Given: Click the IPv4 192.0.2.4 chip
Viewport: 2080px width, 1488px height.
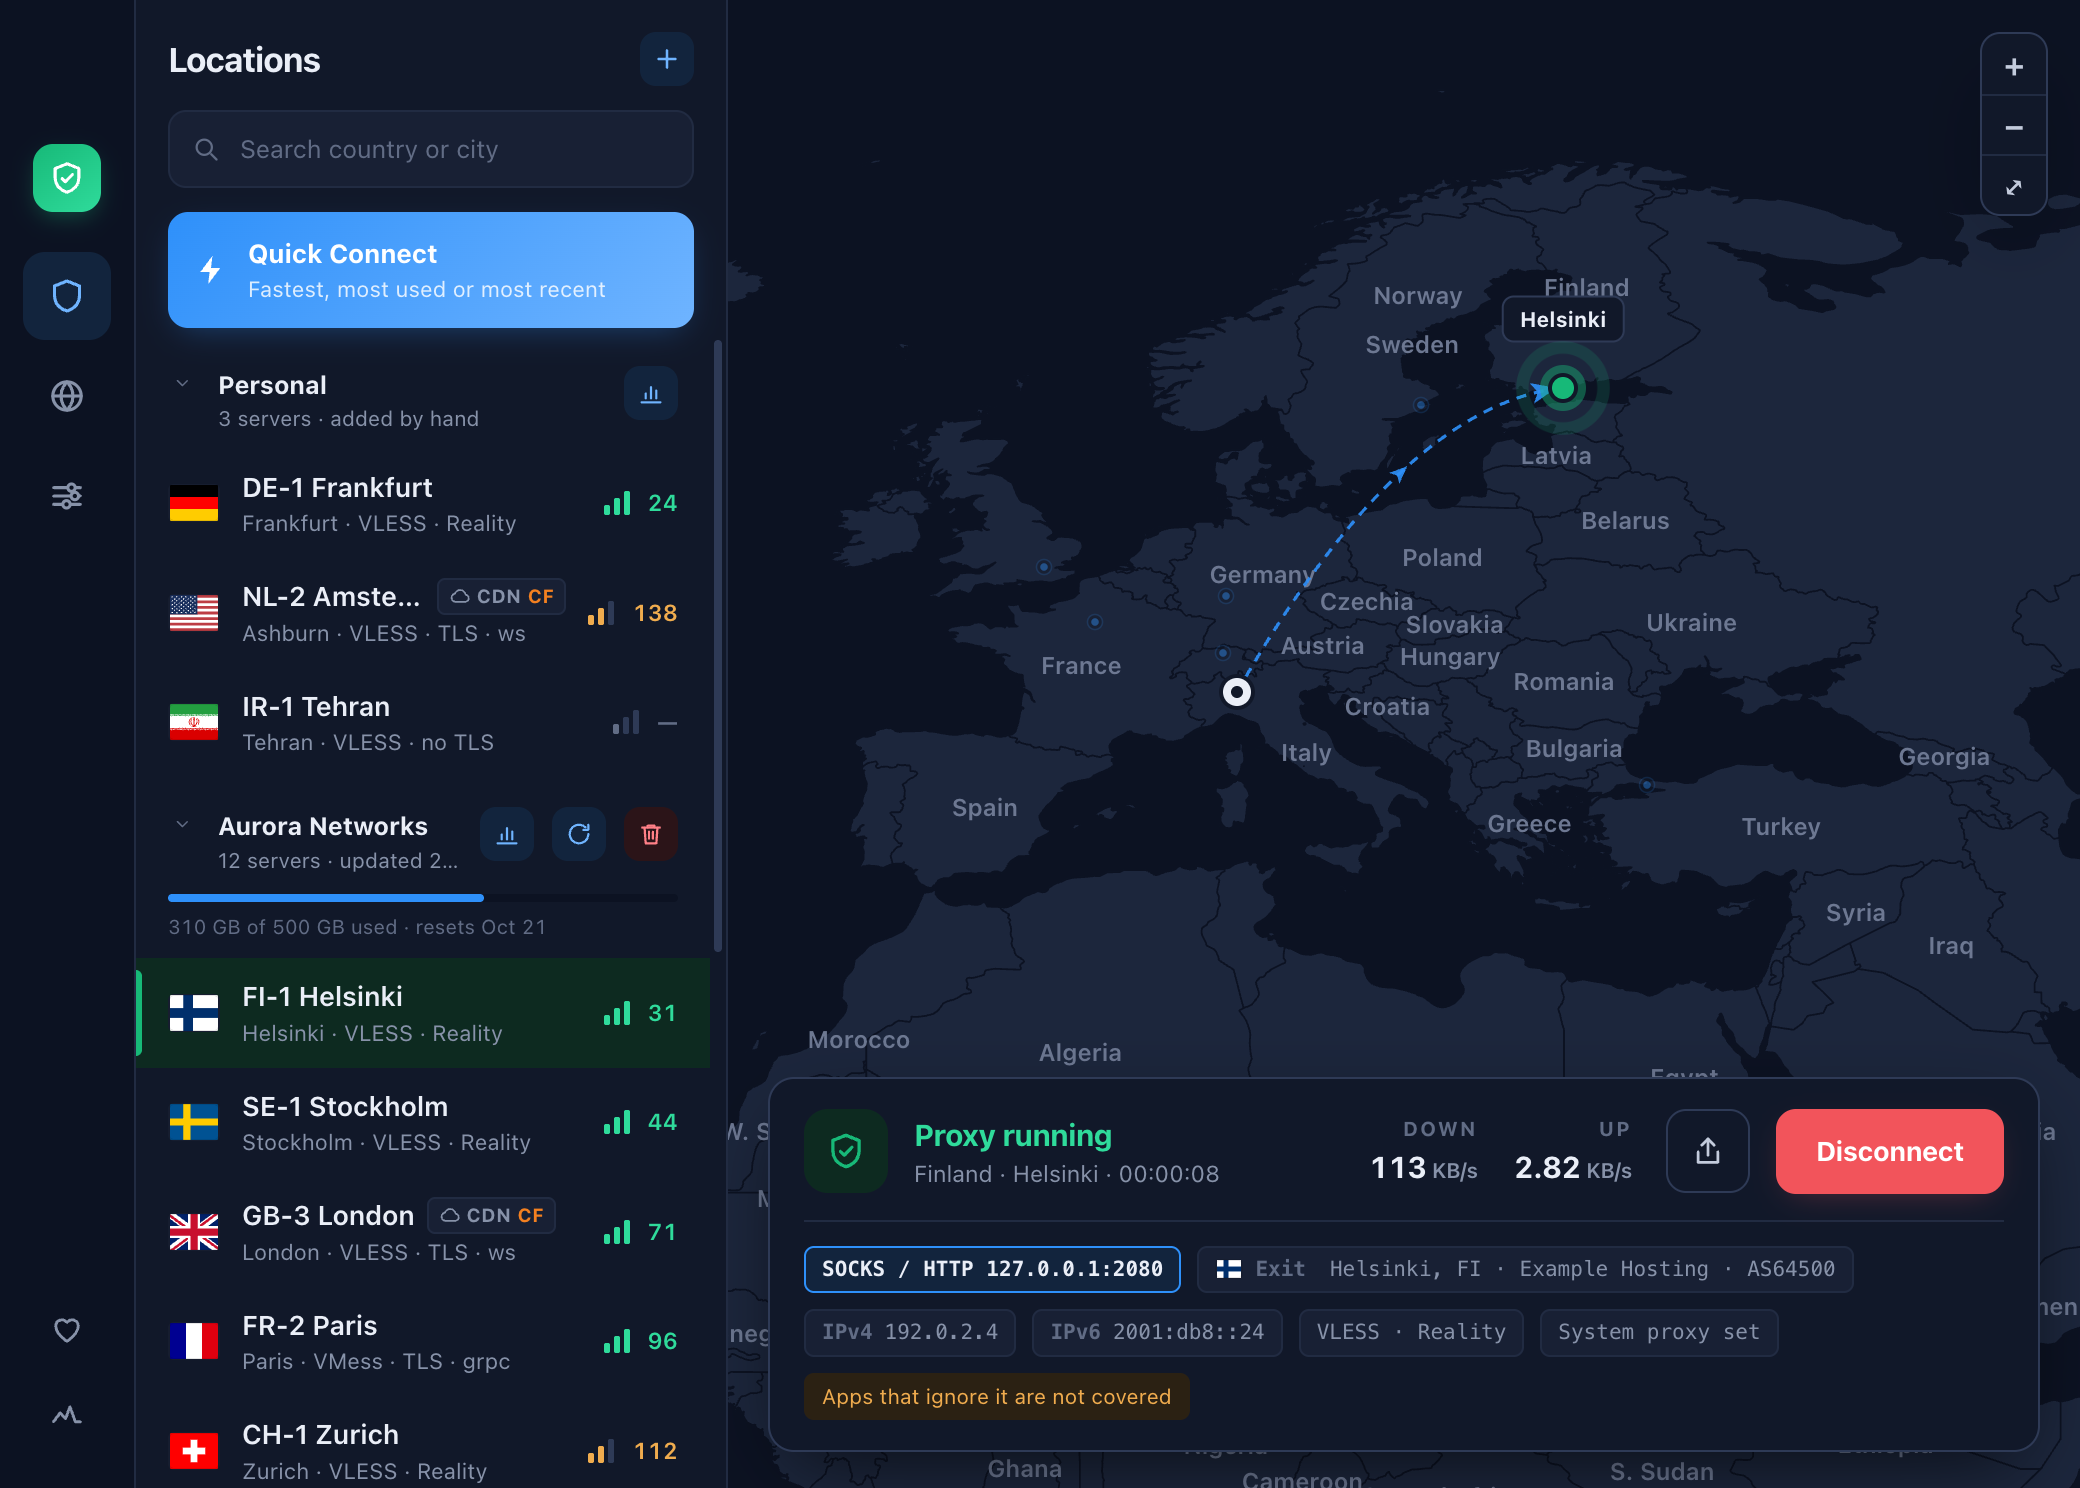Looking at the screenshot, I should pos(910,1332).
